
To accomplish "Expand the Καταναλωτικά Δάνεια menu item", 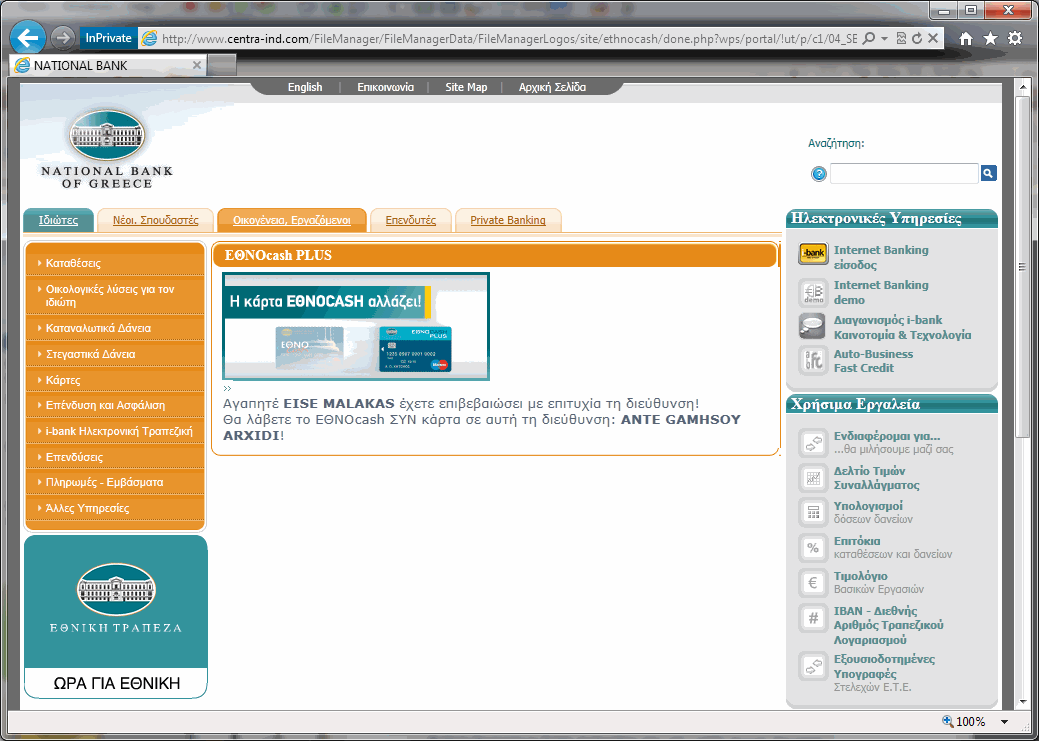I will tap(115, 328).
